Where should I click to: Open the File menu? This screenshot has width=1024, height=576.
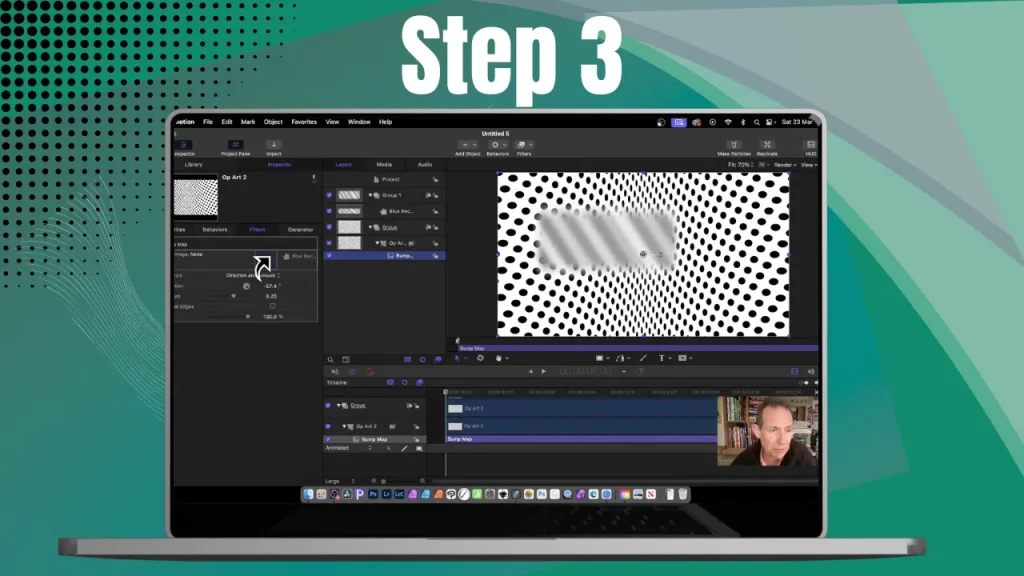(x=208, y=122)
